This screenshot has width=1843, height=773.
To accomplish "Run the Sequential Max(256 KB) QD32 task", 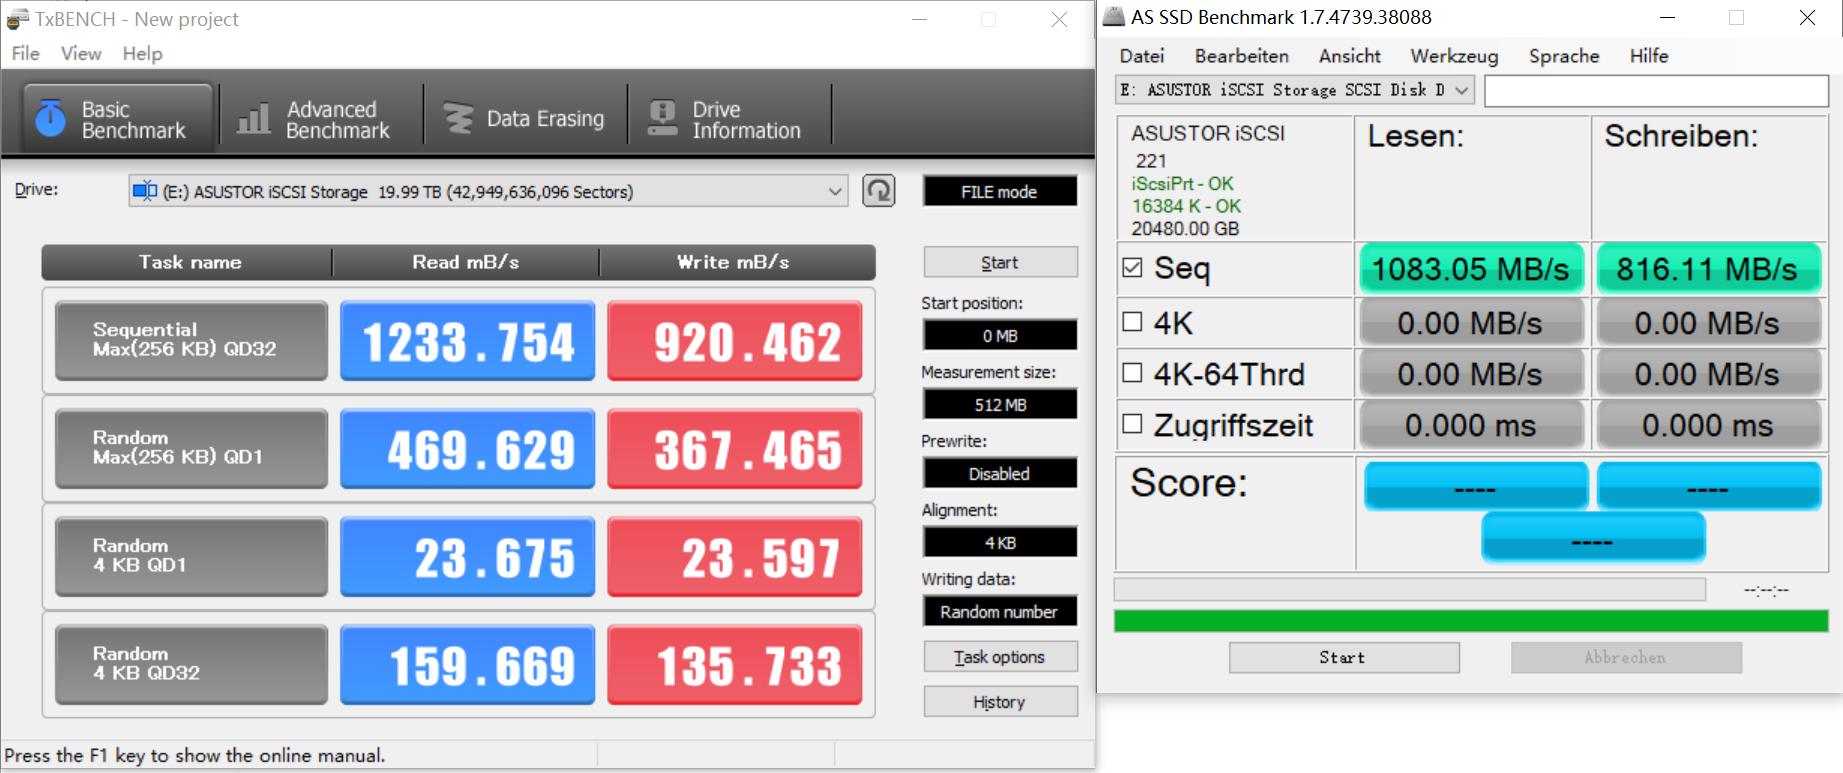I will click(x=191, y=340).
